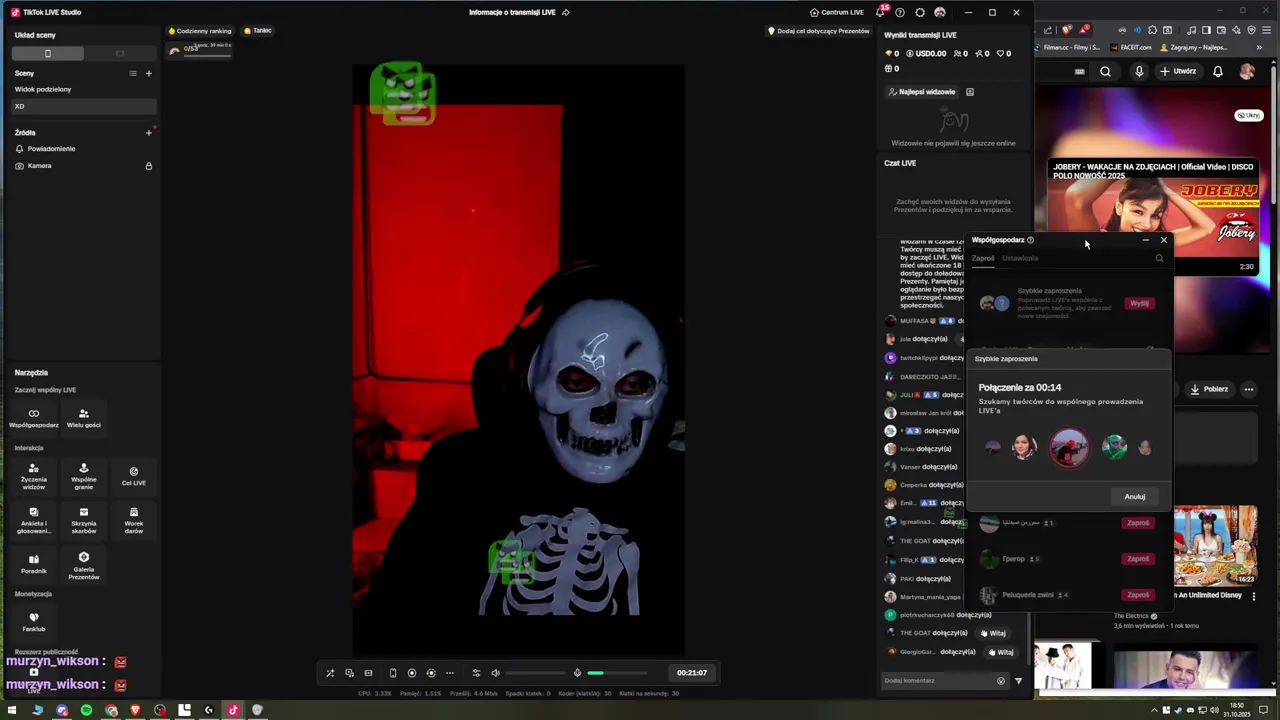Select portrait phone scene layout
1280x720 pixels.
coord(48,53)
